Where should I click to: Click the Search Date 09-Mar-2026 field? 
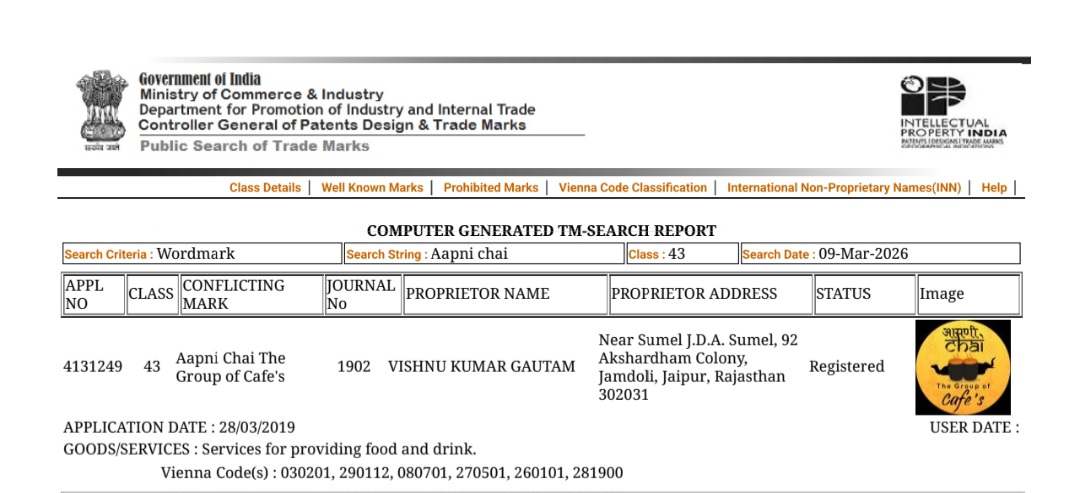[880, 254]
